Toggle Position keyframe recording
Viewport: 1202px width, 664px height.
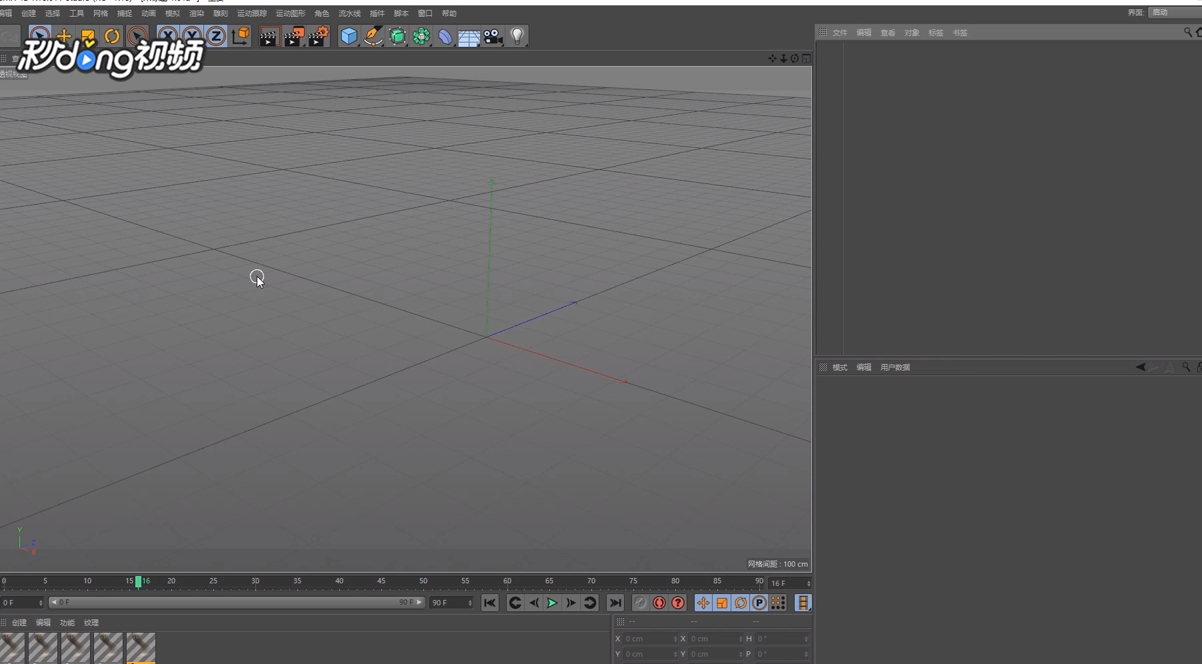(703, 603)
